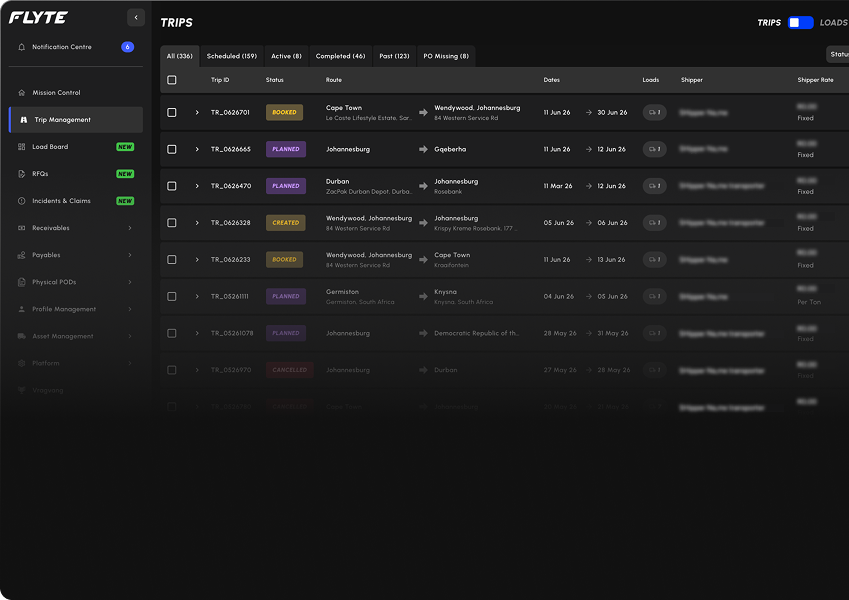Expand row details for TR_0626701
This screenshot has width=849, height=600.
click(197, 113)
